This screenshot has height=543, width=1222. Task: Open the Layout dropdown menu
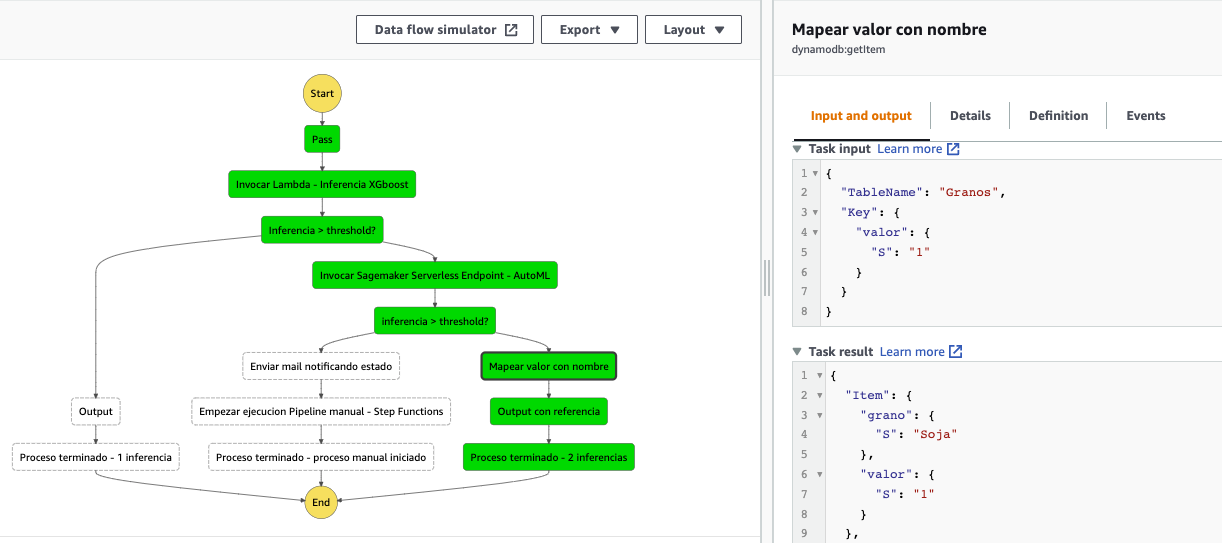(693, 30)
